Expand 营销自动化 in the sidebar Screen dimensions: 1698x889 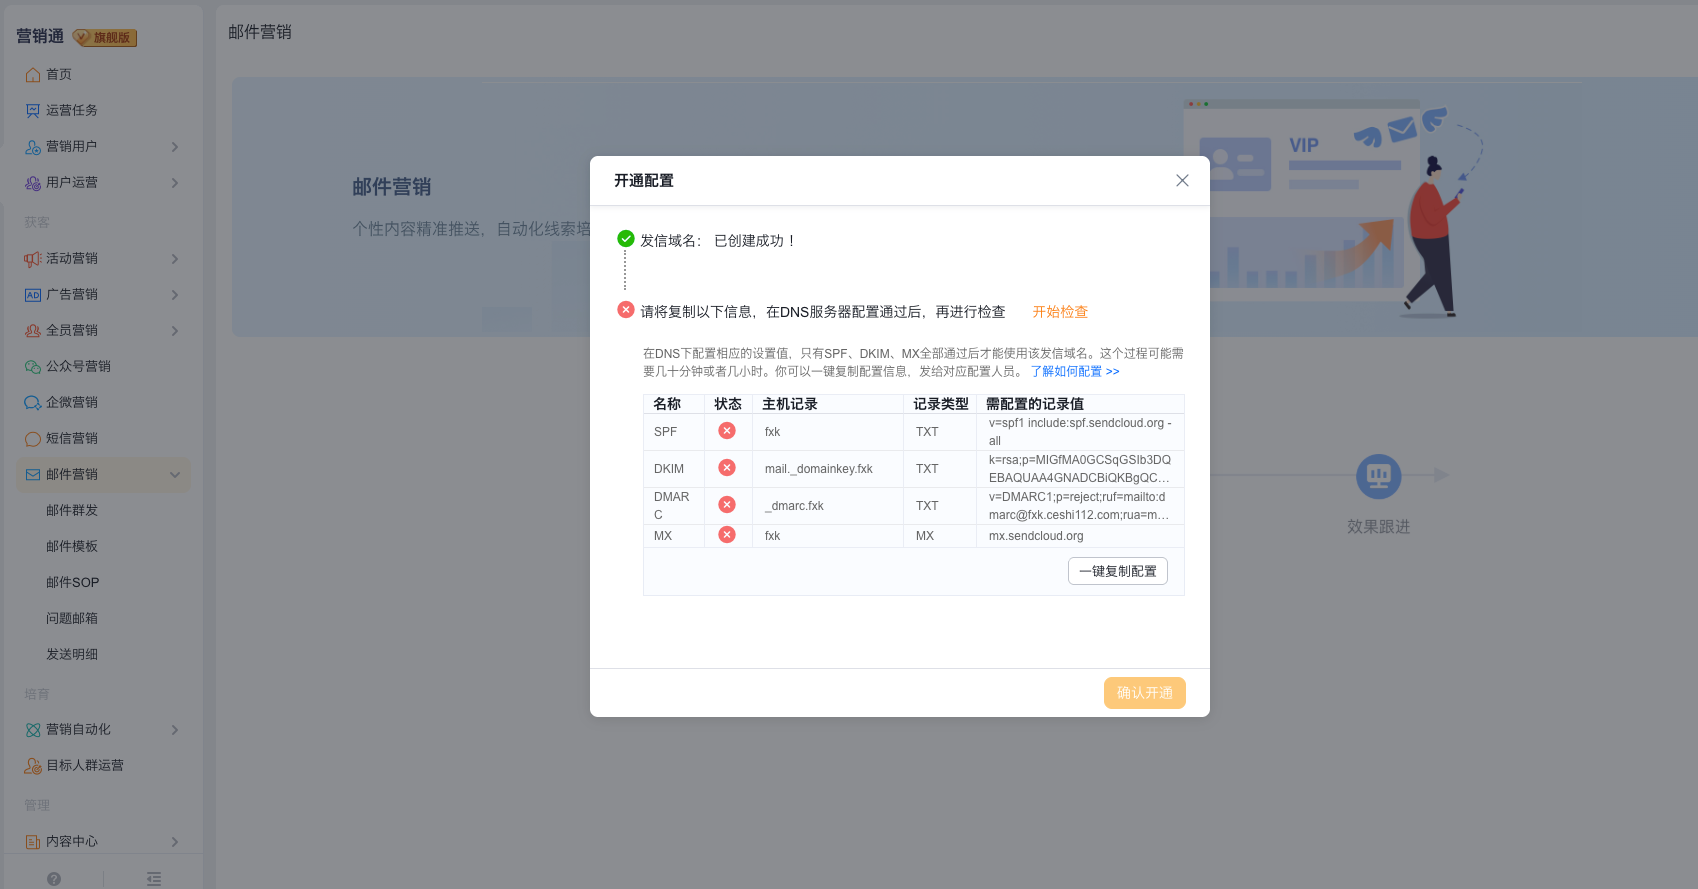coord(175,730)
